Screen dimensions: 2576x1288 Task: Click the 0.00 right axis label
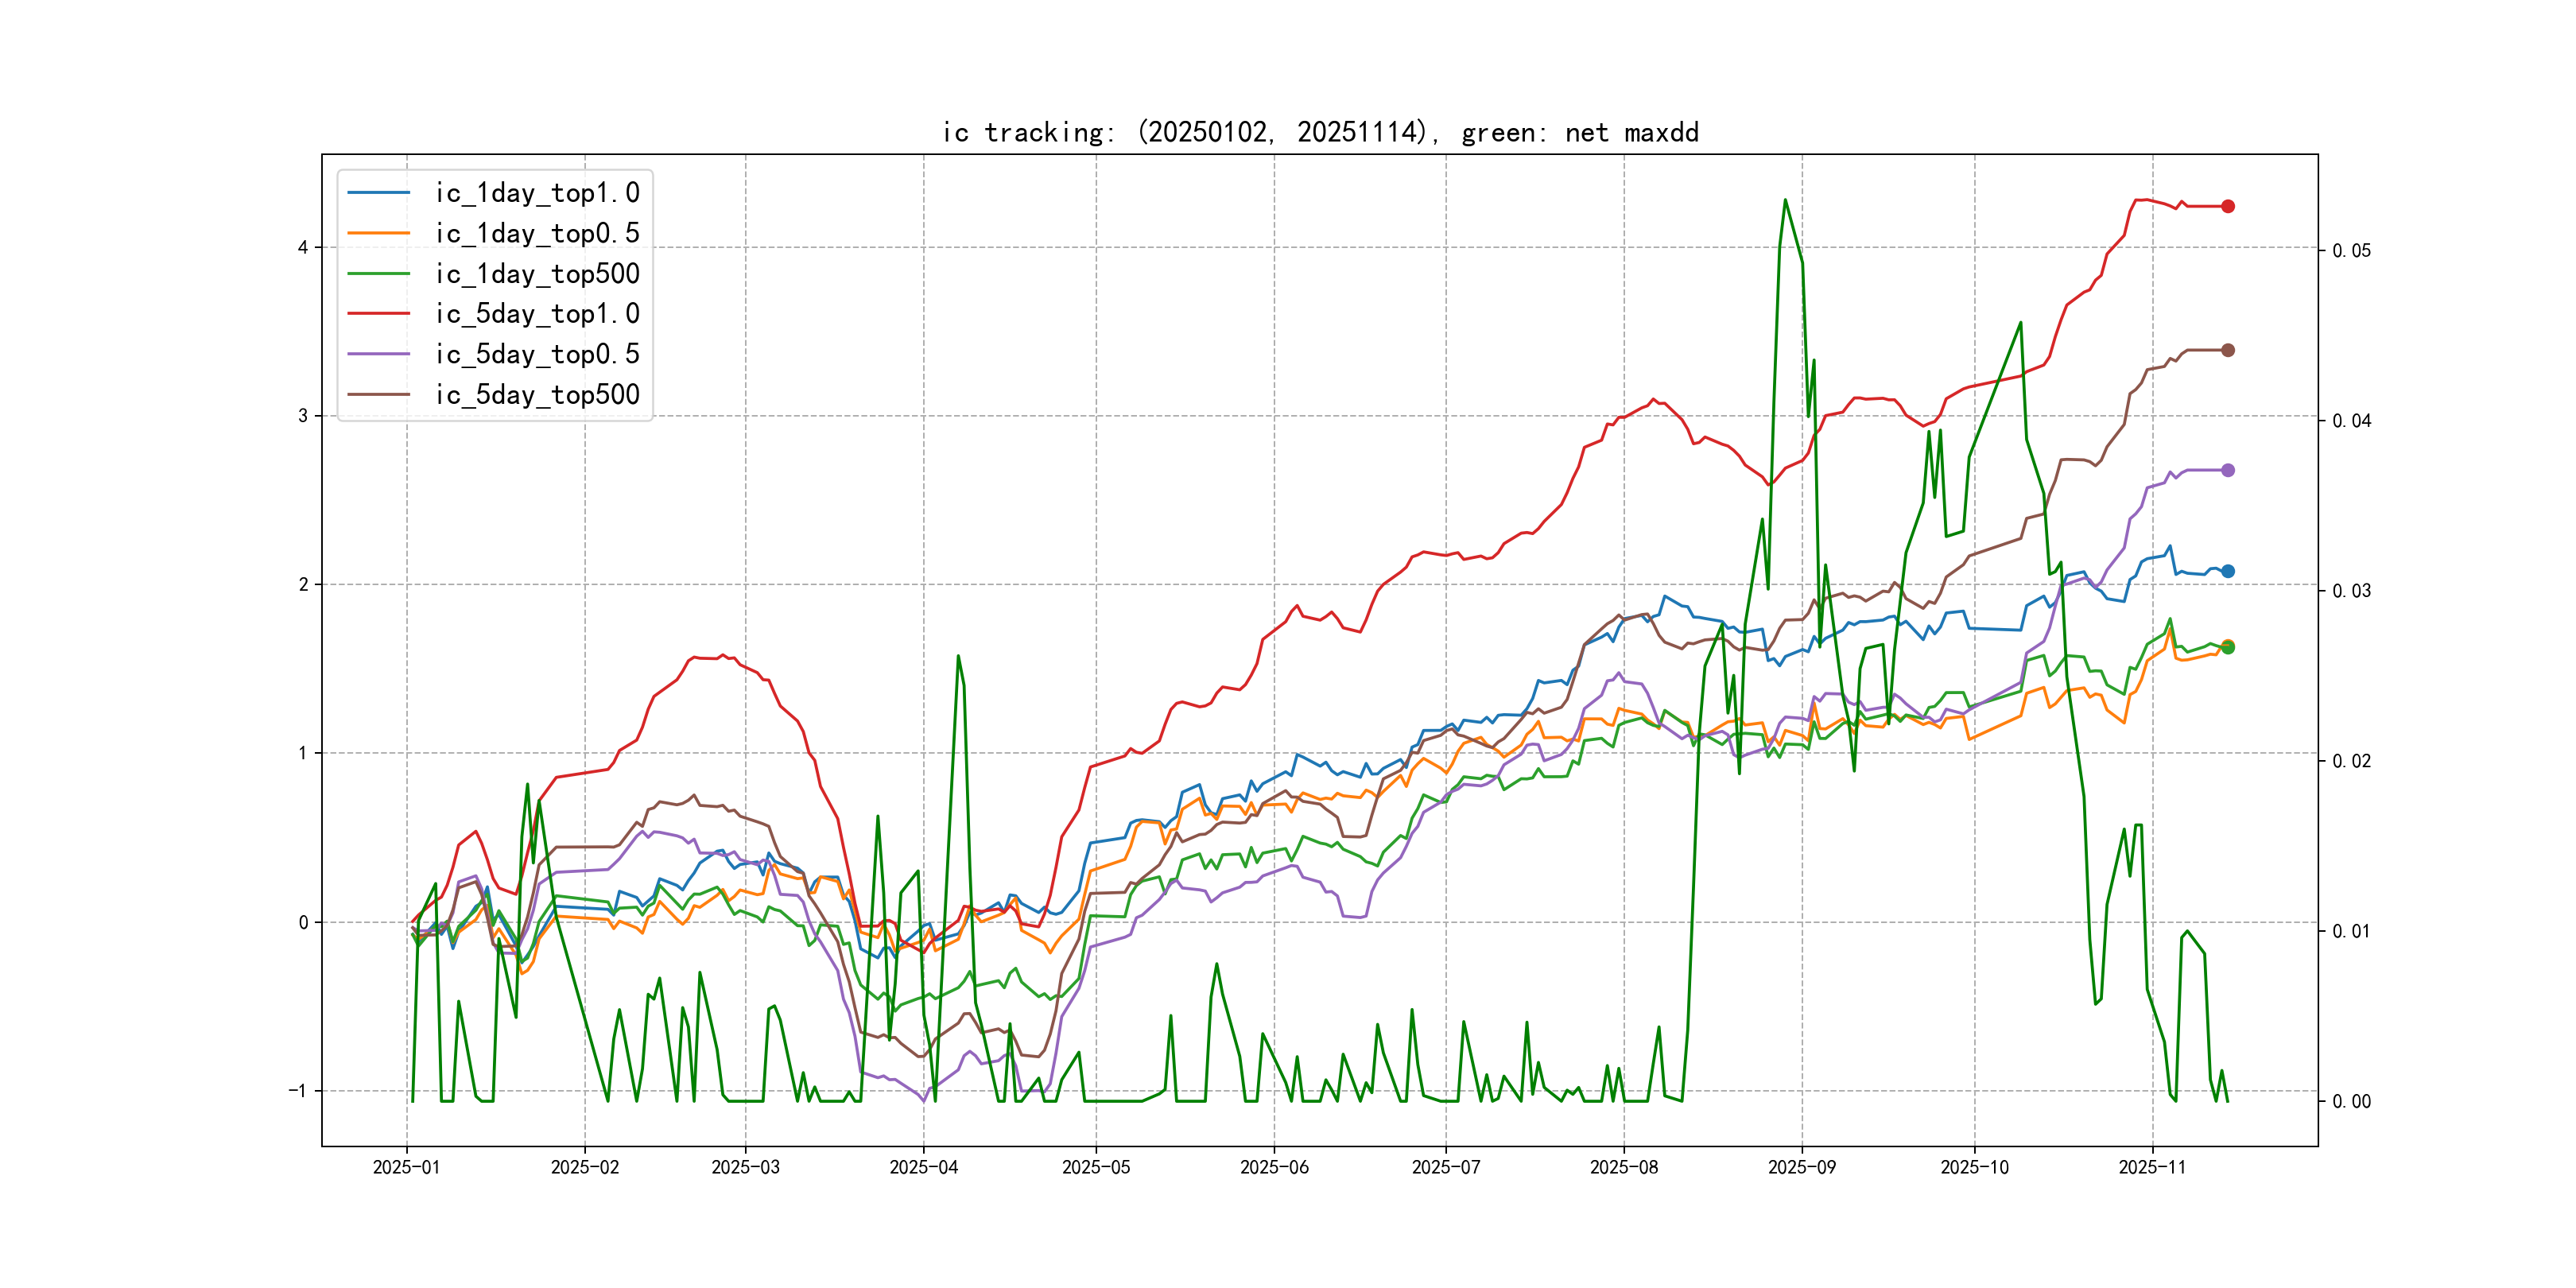2350,1101
